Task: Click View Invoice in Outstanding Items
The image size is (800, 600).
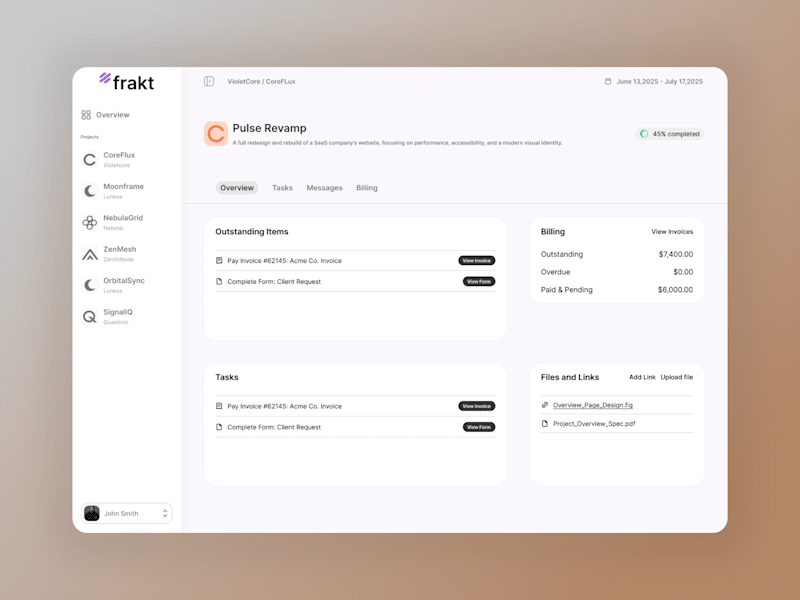Action: pos(477,260)
